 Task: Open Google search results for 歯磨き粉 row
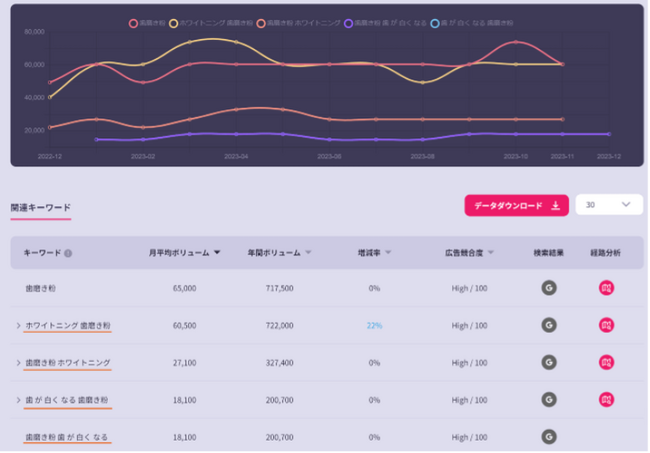point(549,288)
